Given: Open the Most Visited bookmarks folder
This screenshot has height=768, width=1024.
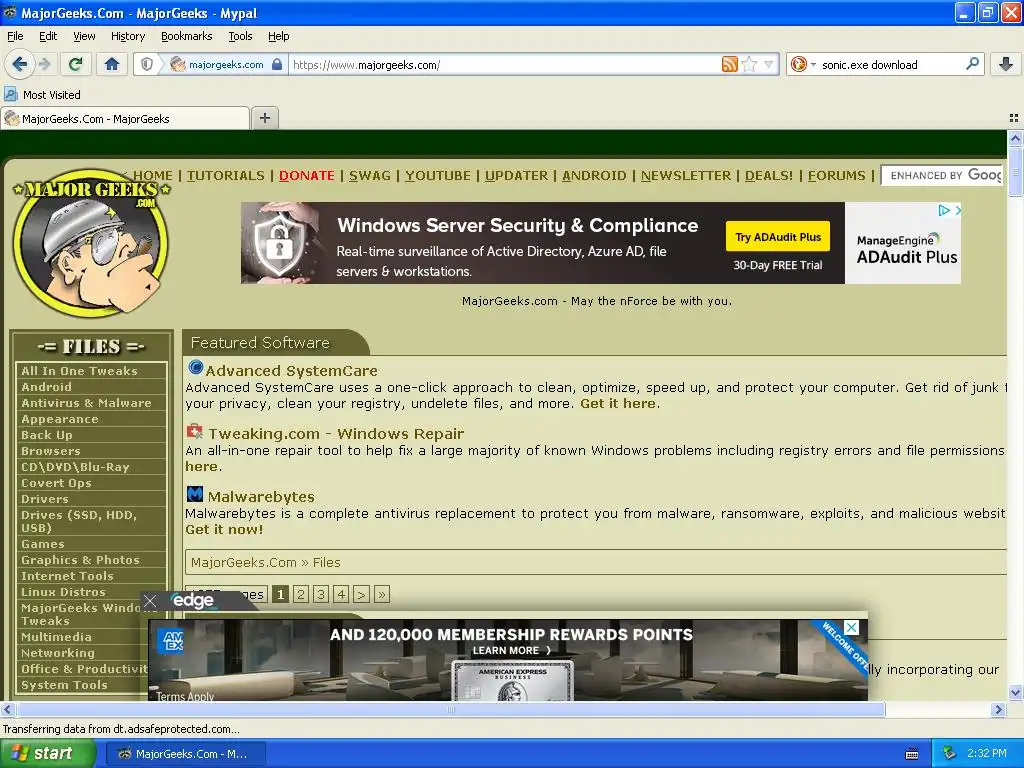Looking at the screenshot, I should click(43, 95).
